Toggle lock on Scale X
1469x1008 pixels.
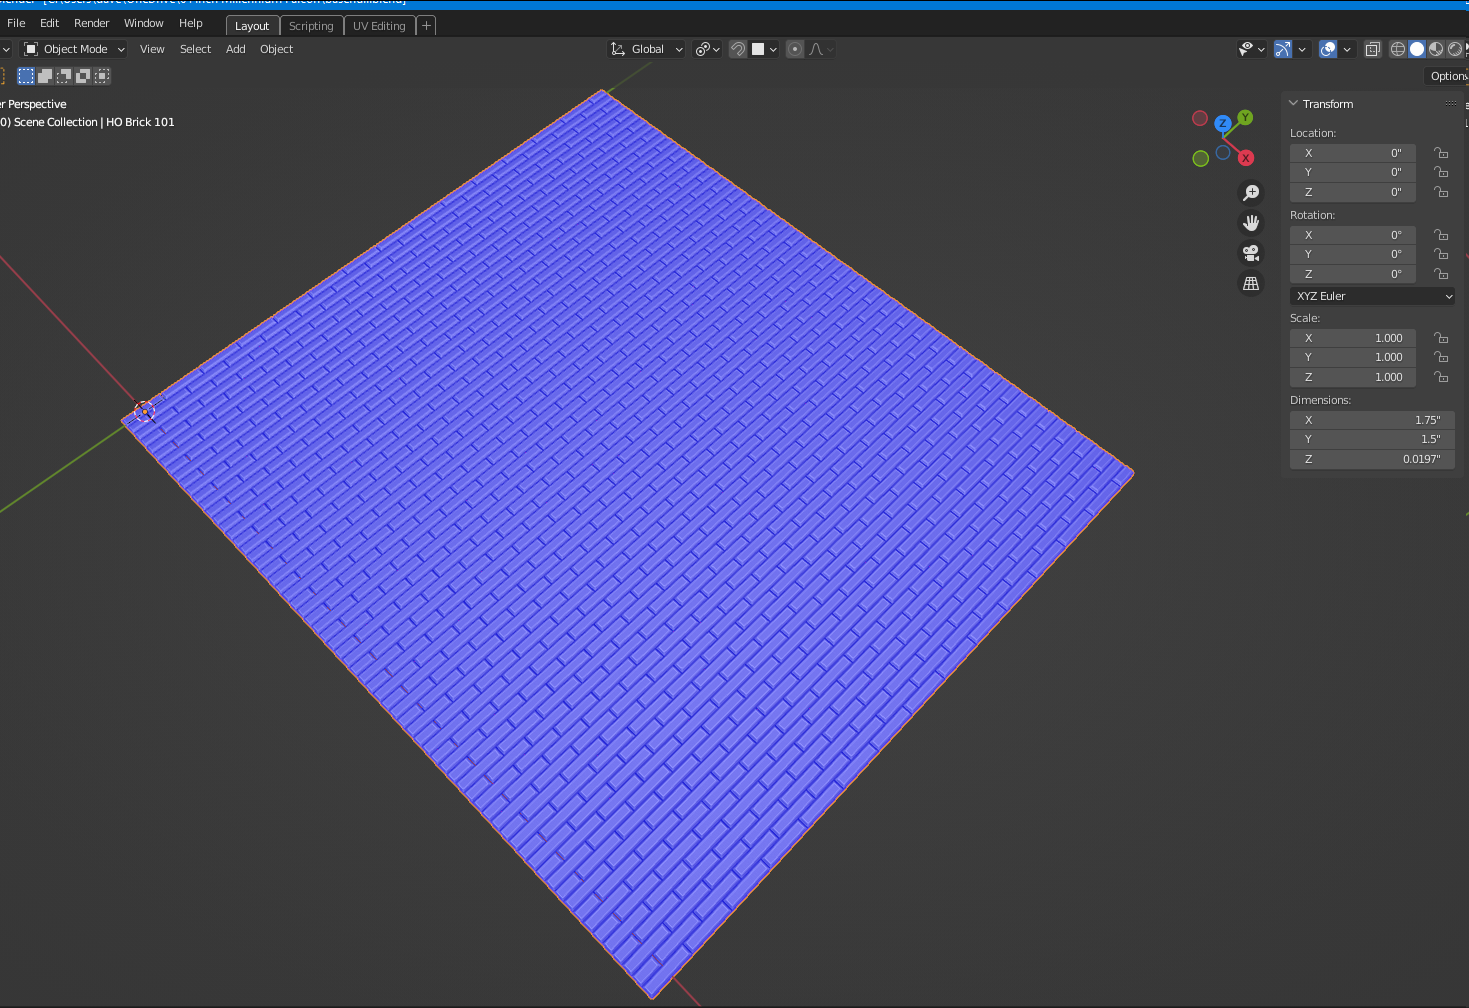pyautogui.click(x=1441, y=338)
